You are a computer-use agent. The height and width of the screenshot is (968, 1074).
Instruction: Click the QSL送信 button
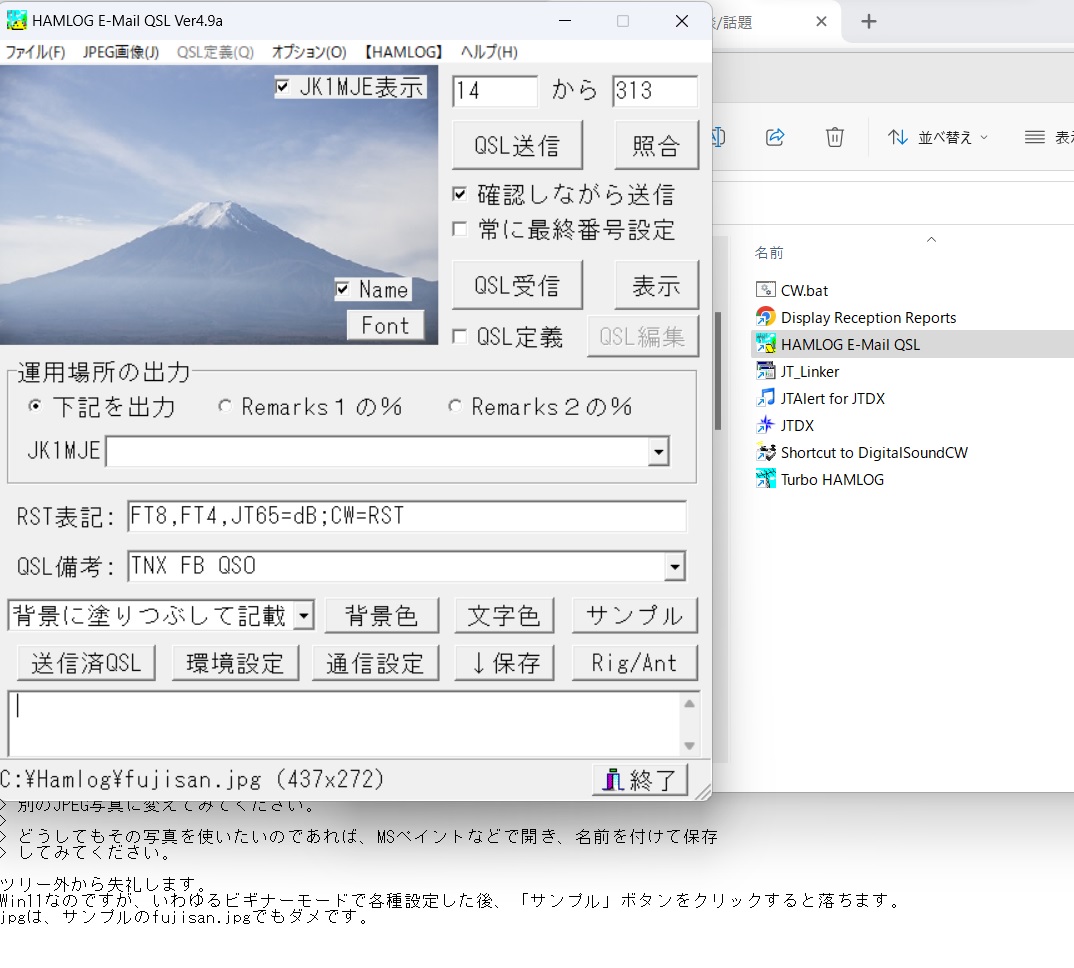coord(517,146)
